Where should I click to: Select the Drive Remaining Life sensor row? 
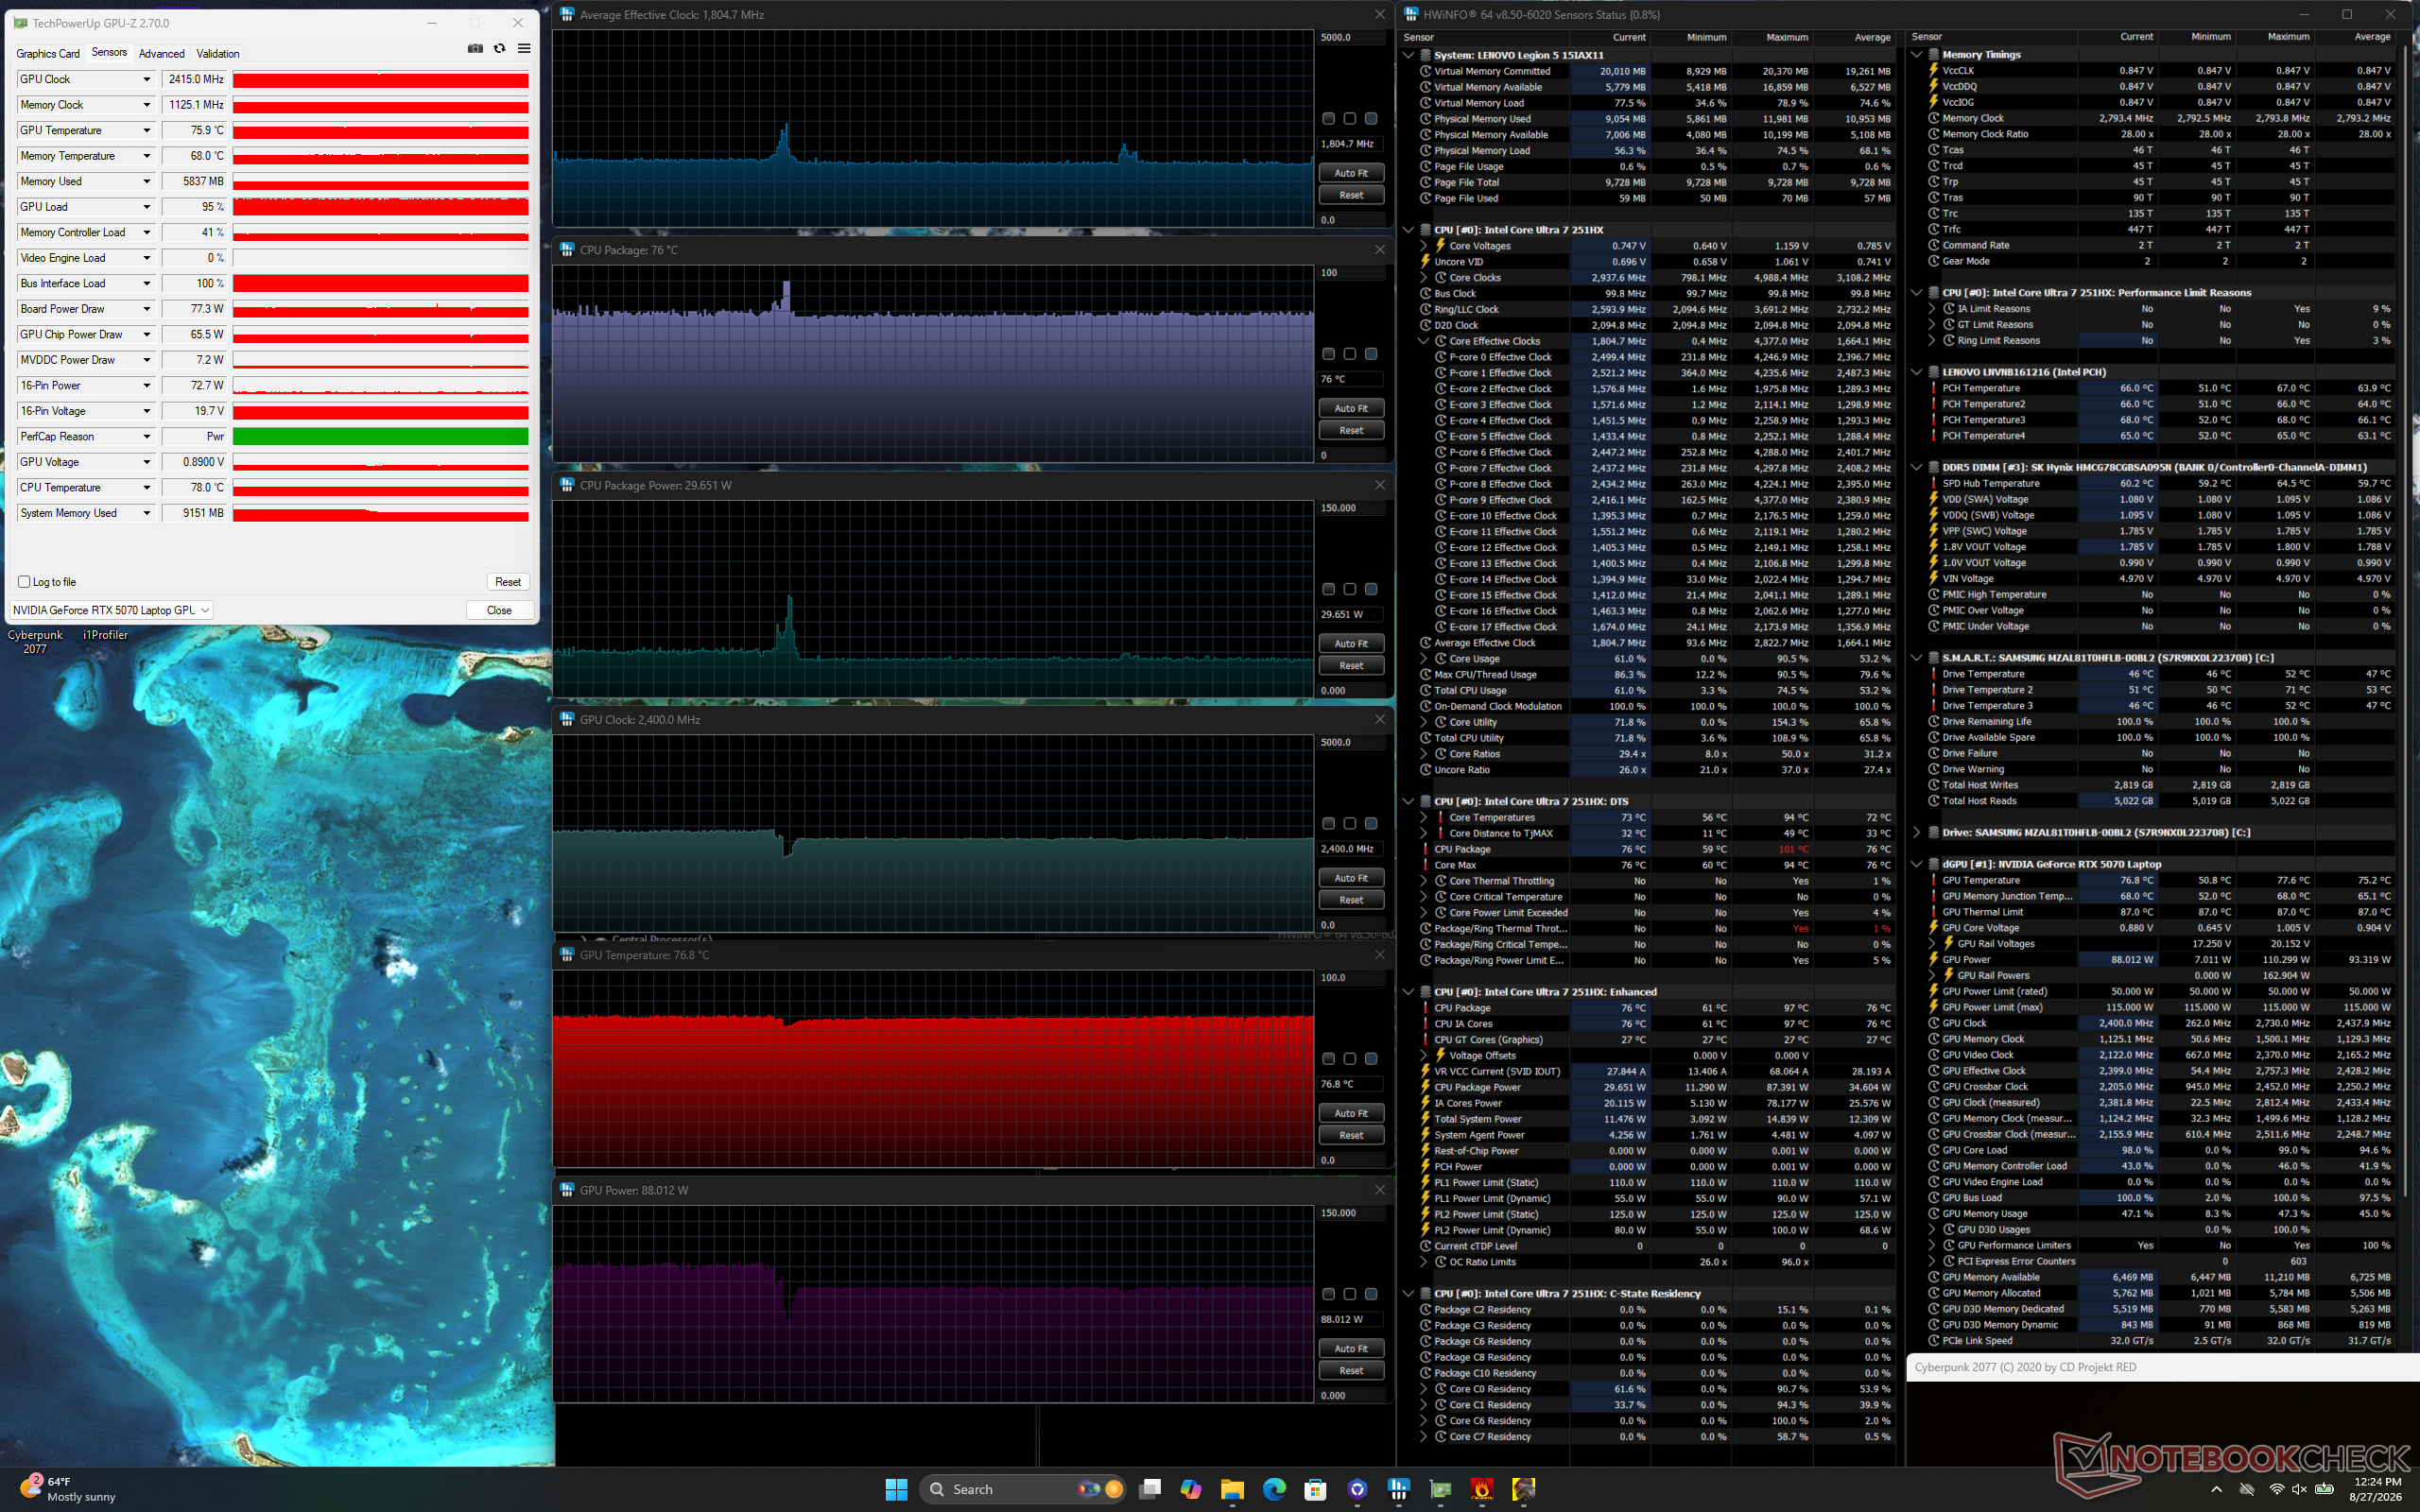coord(2162,722)
